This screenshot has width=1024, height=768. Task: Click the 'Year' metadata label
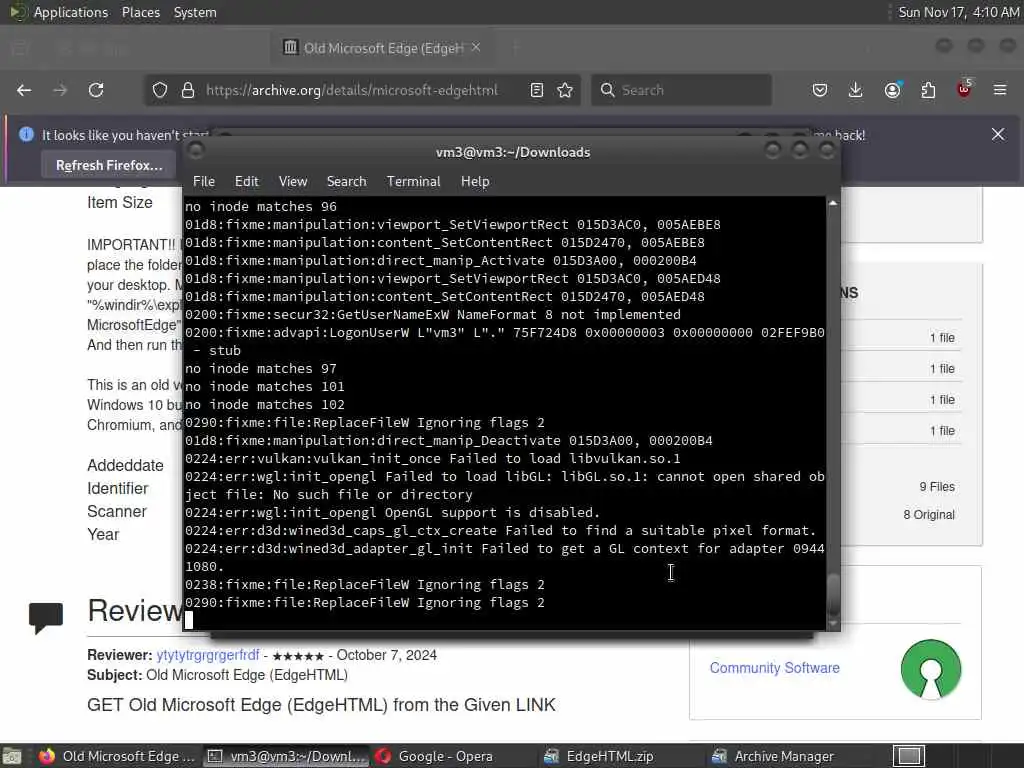tap(103, 535)
